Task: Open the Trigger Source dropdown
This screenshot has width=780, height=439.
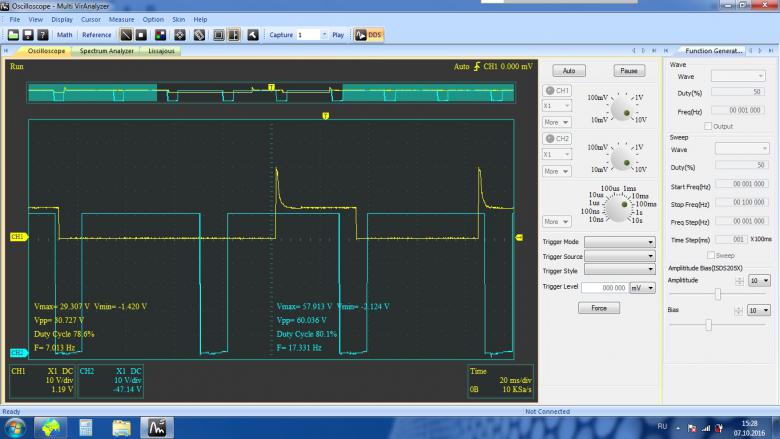Action: 619,256
